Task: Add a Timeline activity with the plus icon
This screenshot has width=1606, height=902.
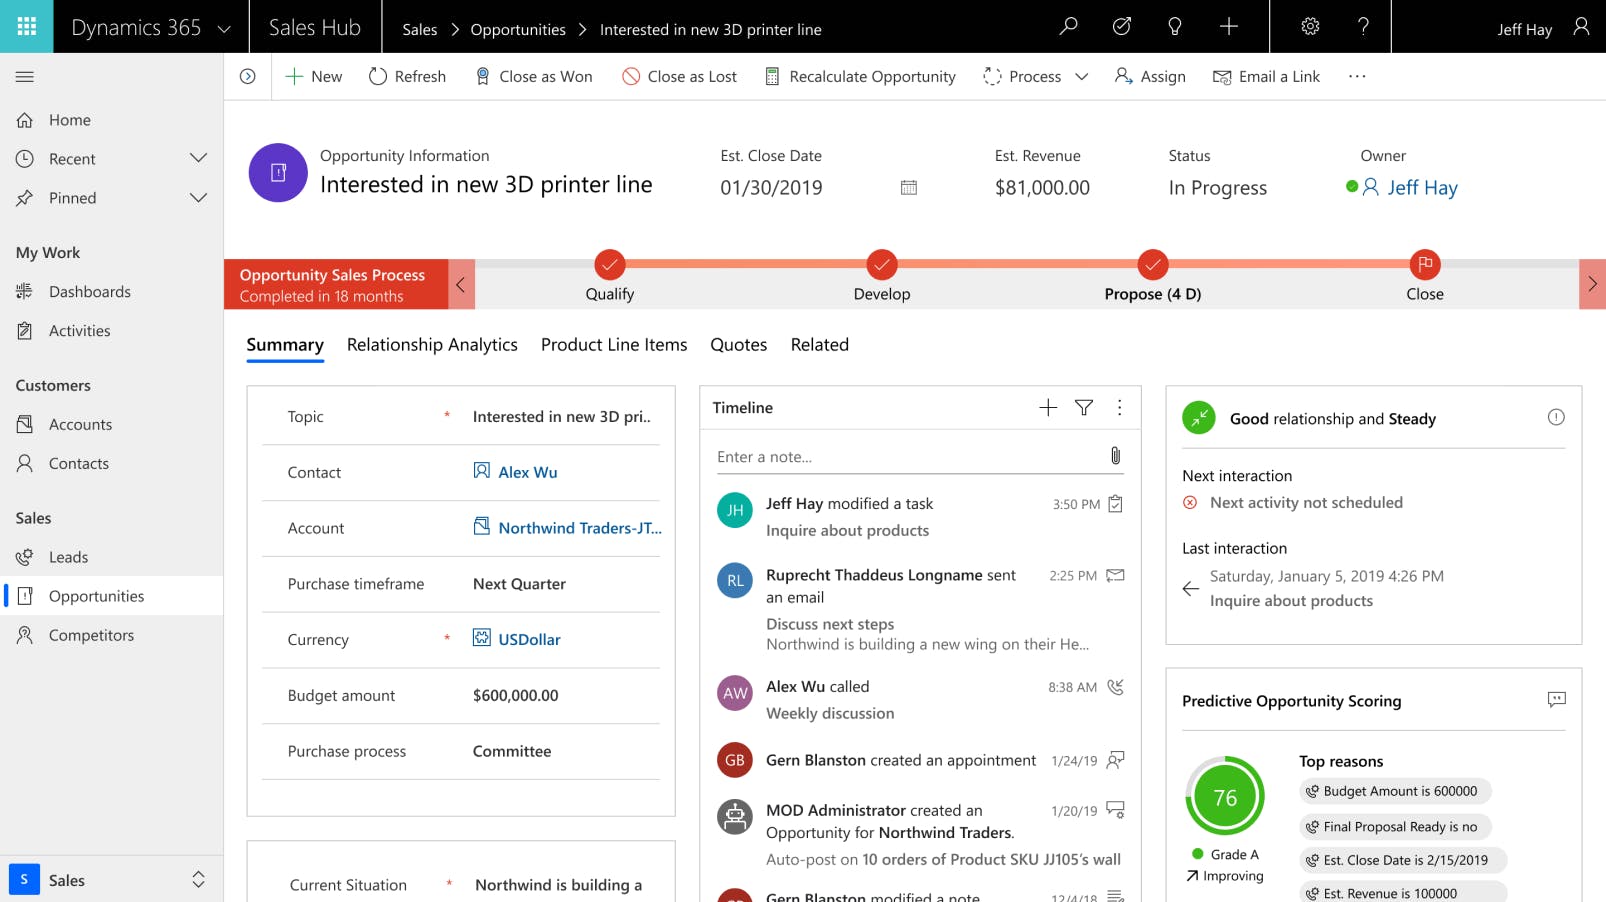Action: click(x=1047, y=407)
